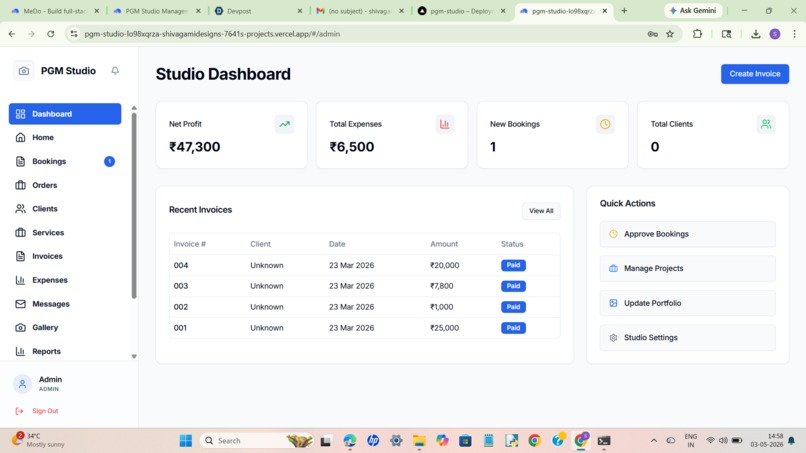Viewport: 806px width, 453px height.
Task: Switch to the MeDo browser tab
Action: click(55, 11)
